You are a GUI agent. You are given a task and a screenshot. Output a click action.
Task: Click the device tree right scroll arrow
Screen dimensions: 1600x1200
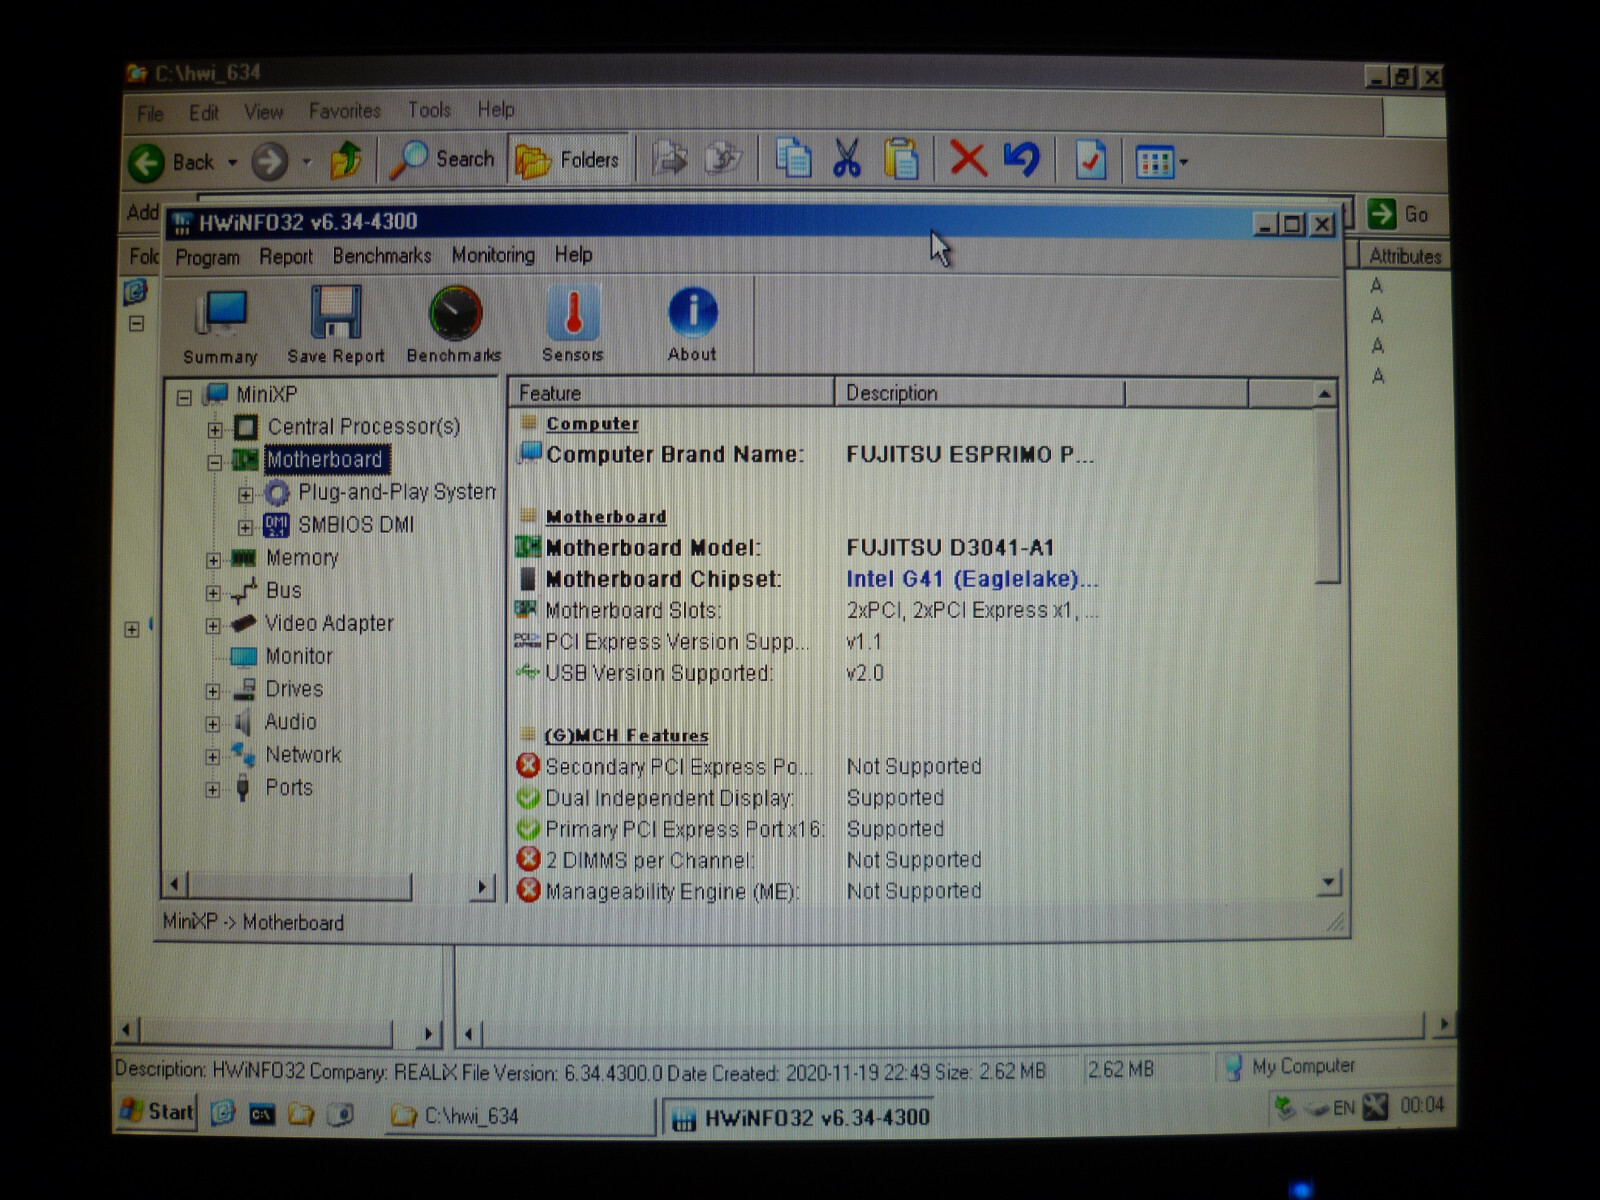[483, 887]
